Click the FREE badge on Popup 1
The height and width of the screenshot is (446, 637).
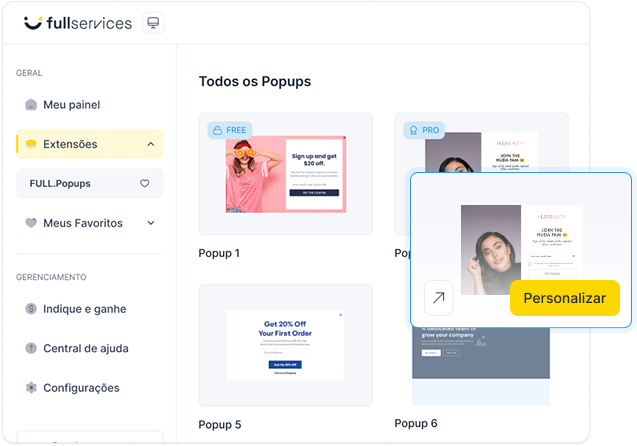tap(228, 130)
